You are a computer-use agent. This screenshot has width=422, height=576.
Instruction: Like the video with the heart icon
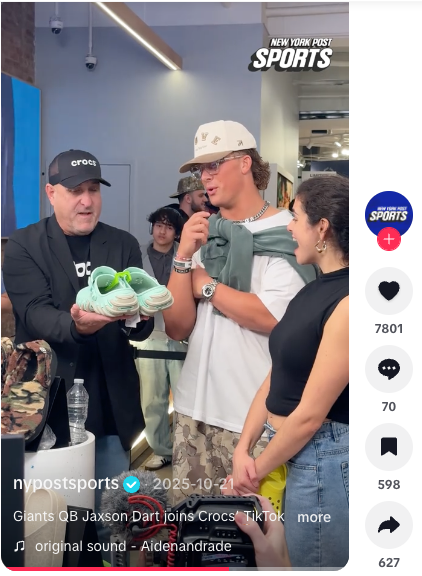point(389,291)
